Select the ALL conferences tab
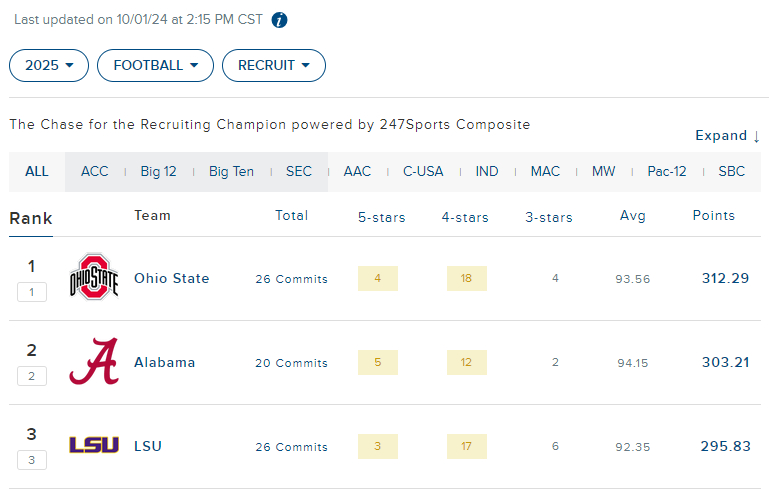Viewport: 769px width, 489px height. (x=37, y=172)
